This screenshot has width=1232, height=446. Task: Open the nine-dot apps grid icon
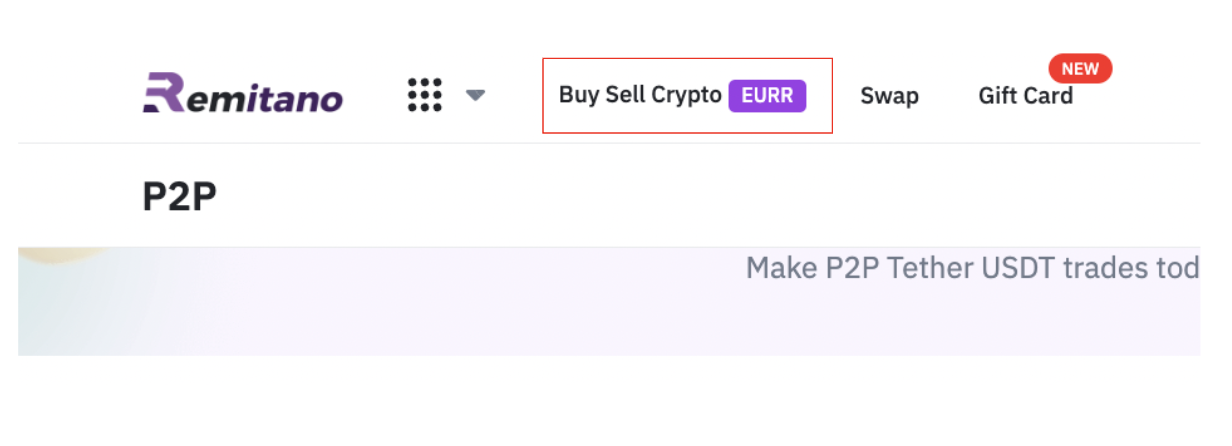(425, 95)
